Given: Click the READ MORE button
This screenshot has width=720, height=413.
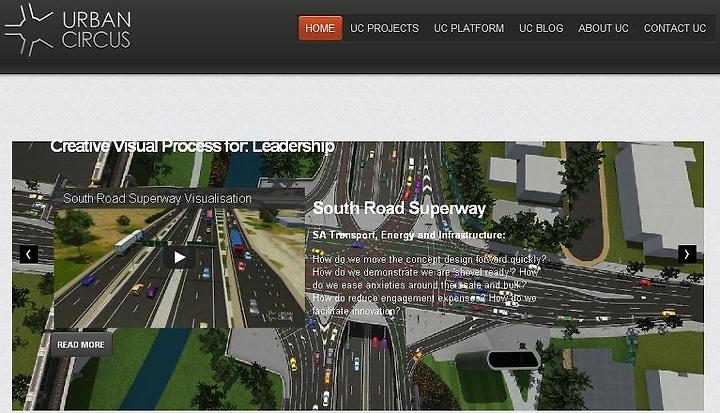Looking at the screenshot, I should pyautogui.click(x=81, y=345).
